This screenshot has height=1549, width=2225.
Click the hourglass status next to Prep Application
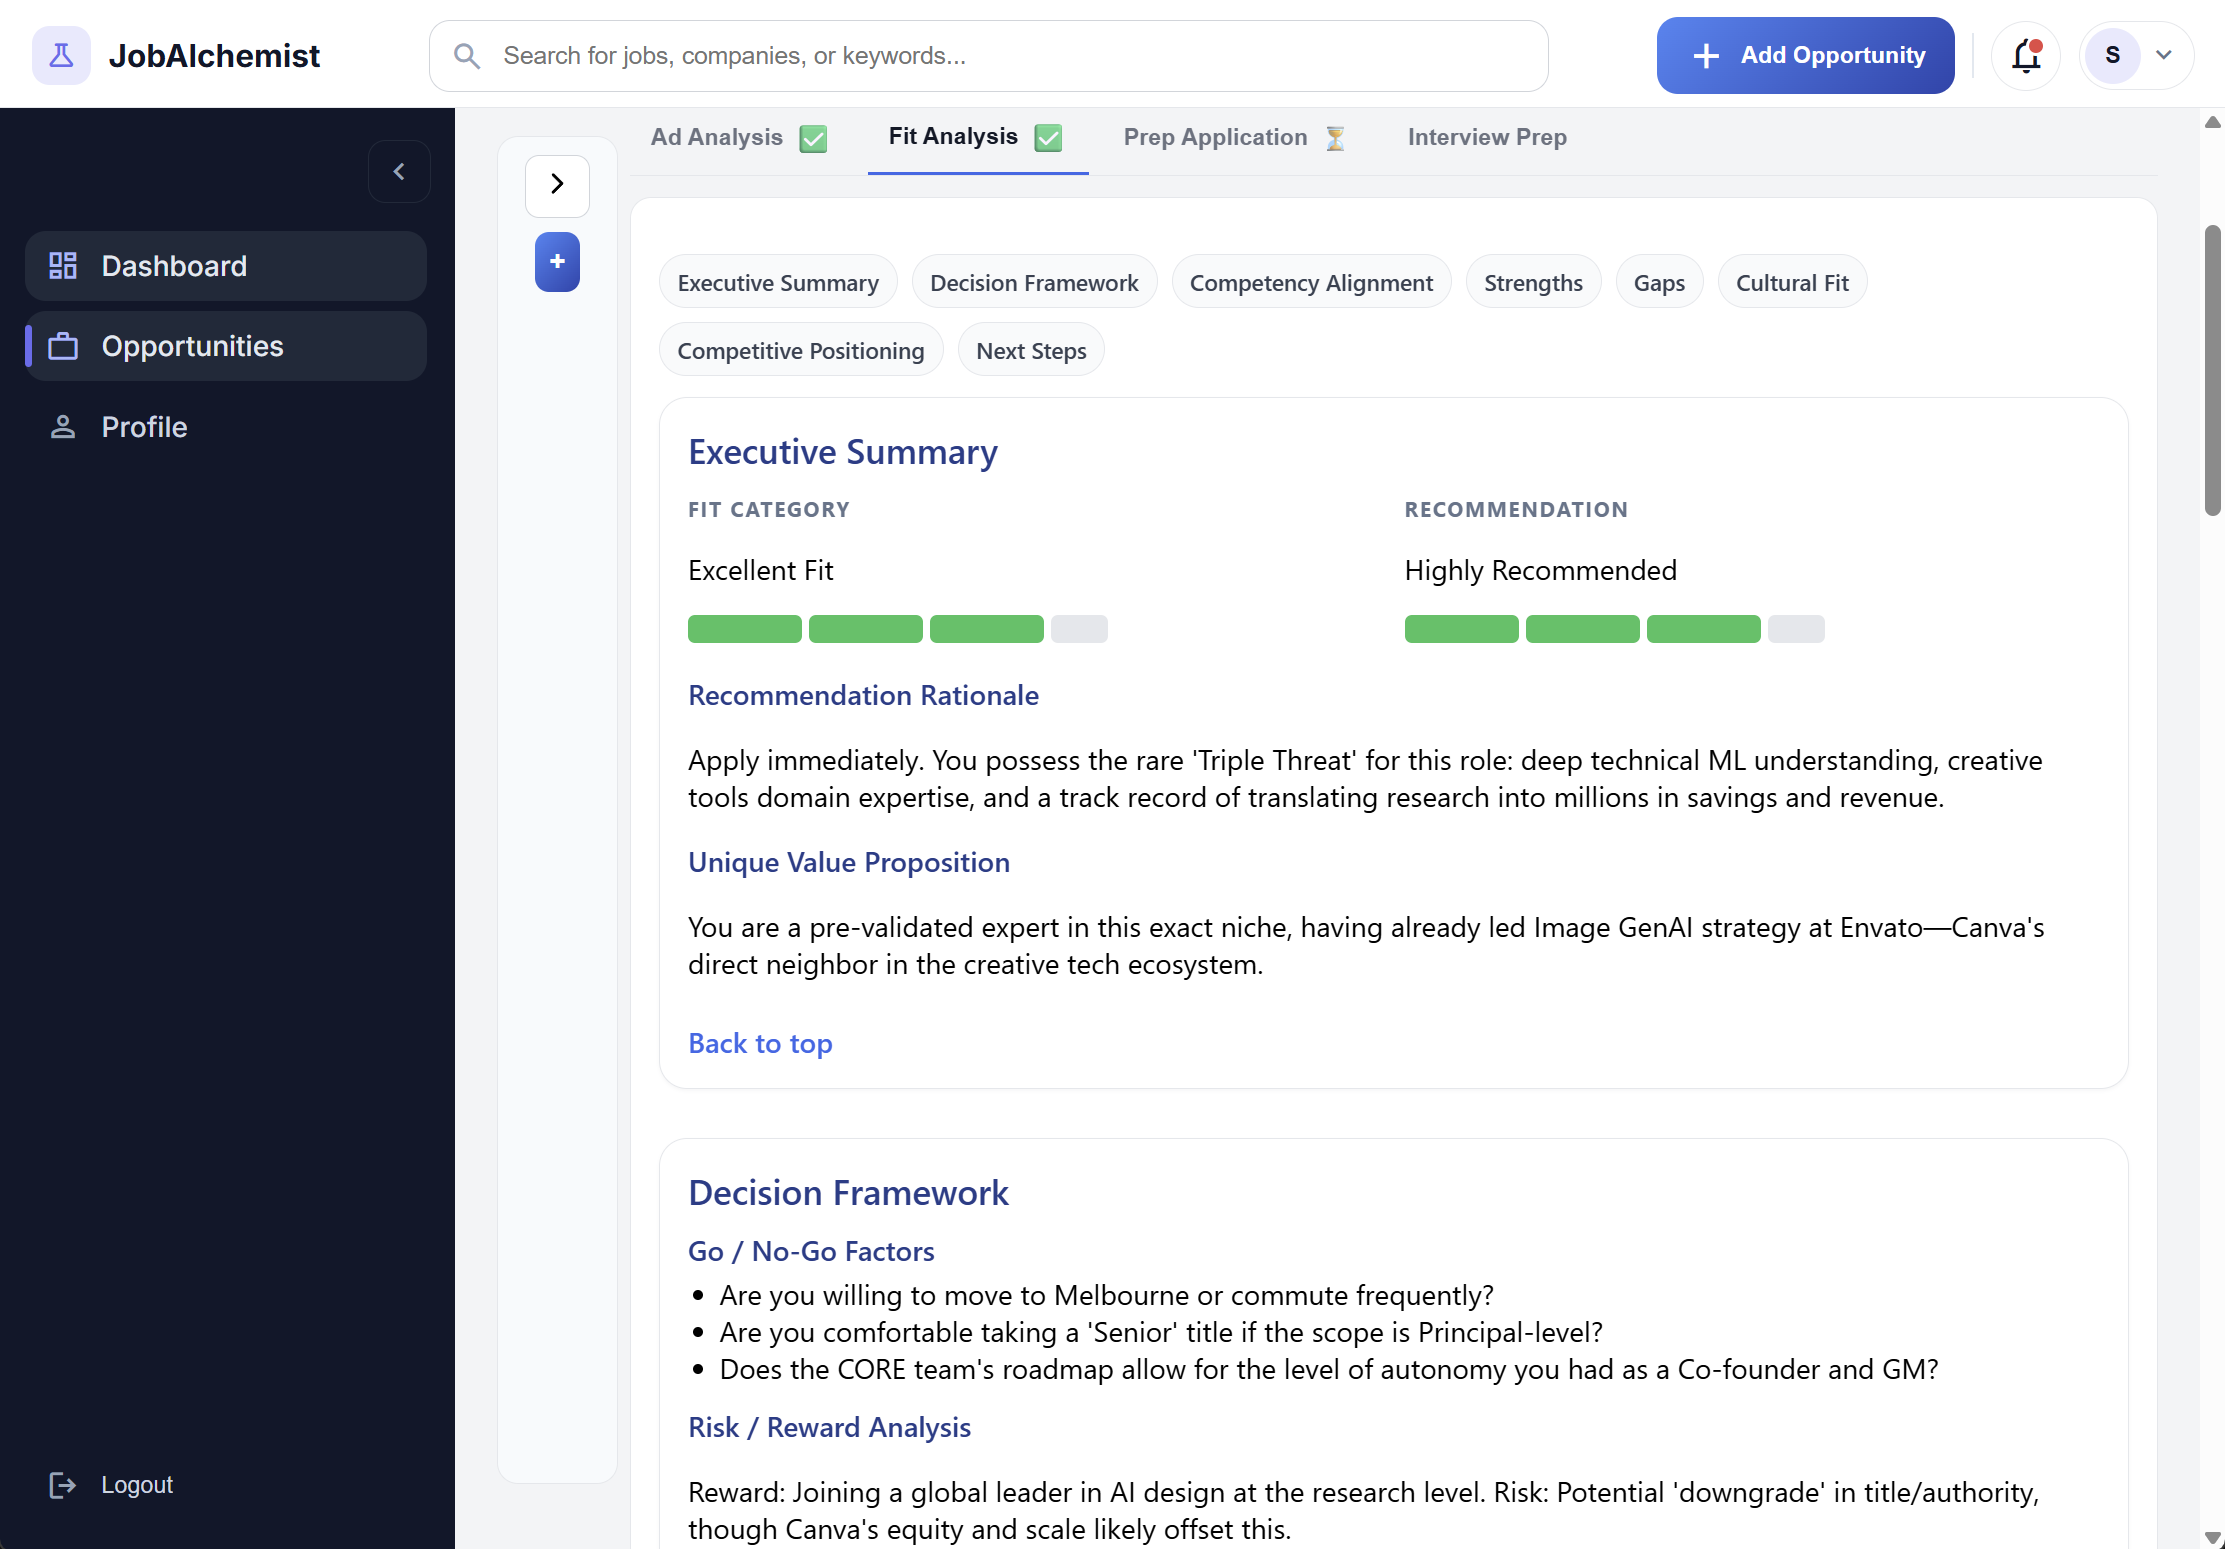coord(1335,138)
